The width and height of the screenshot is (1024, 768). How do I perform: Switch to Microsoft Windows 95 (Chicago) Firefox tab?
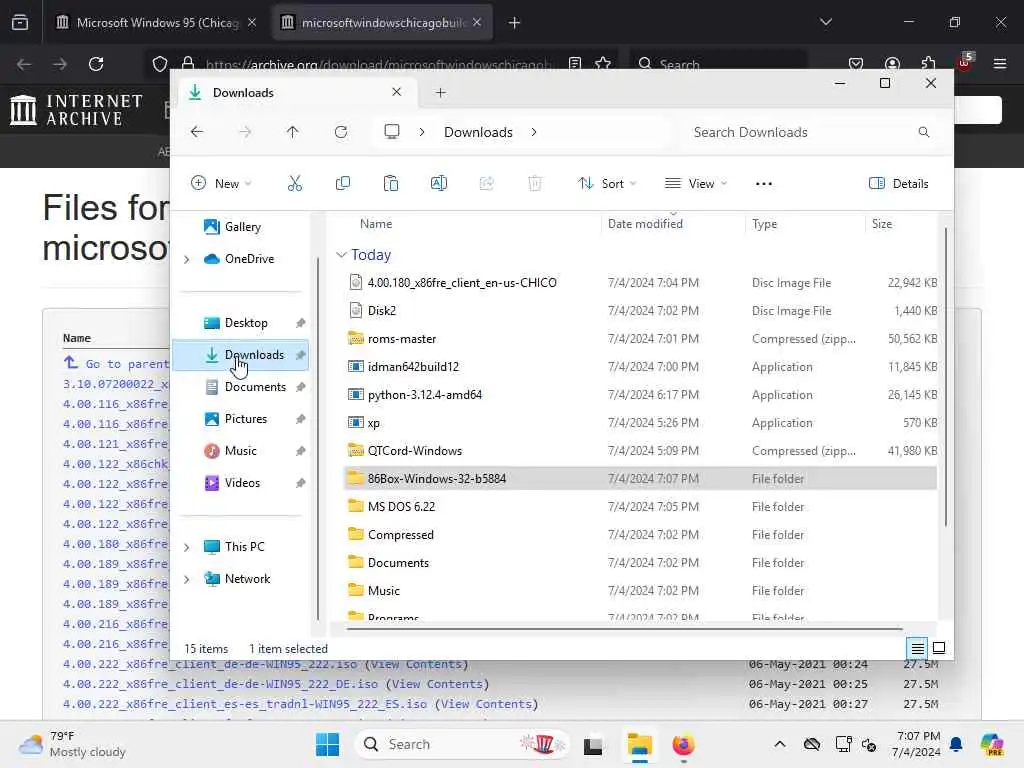[x=156, y=22]
